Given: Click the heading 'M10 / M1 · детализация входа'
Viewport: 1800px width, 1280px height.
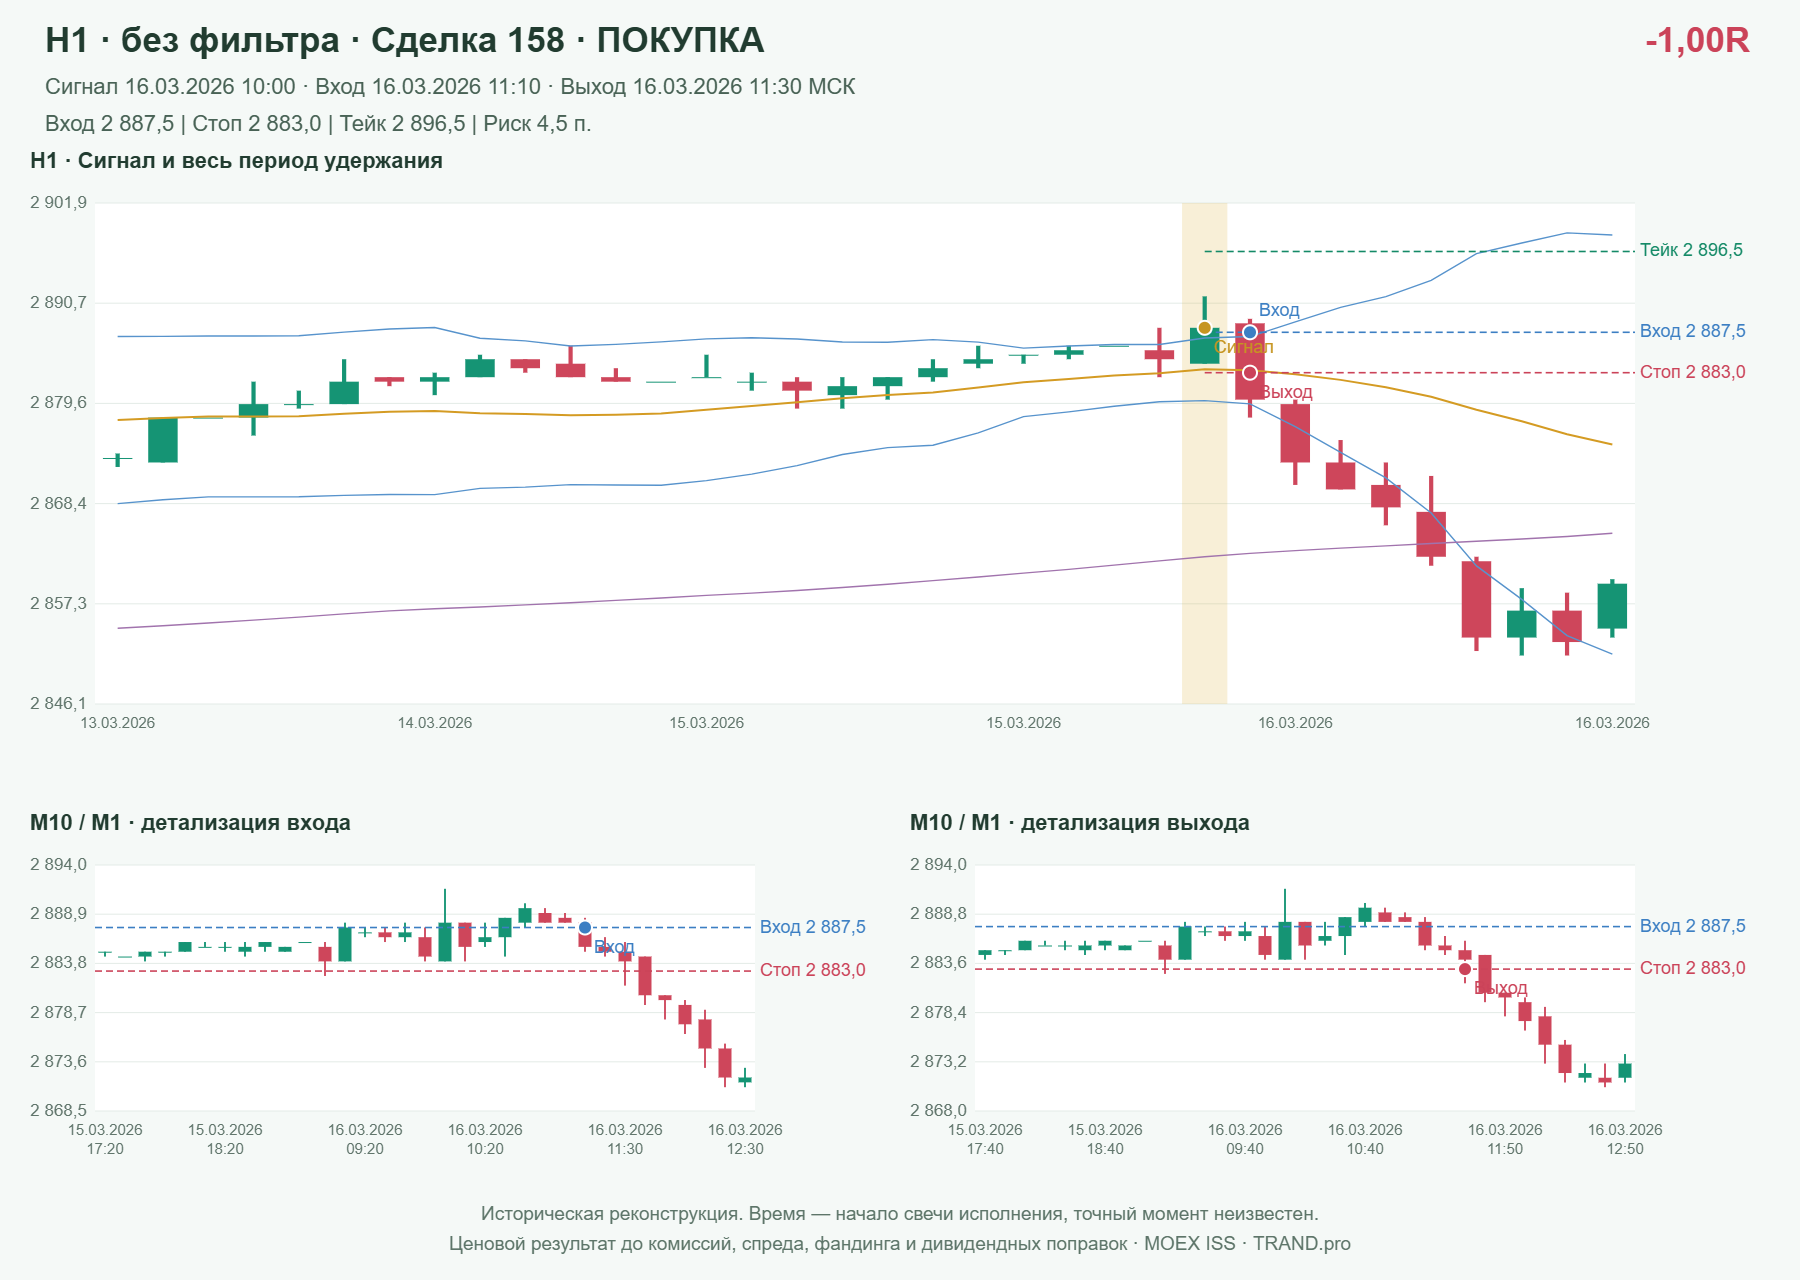Looking at the screenshot, I should tap(190, 823).
